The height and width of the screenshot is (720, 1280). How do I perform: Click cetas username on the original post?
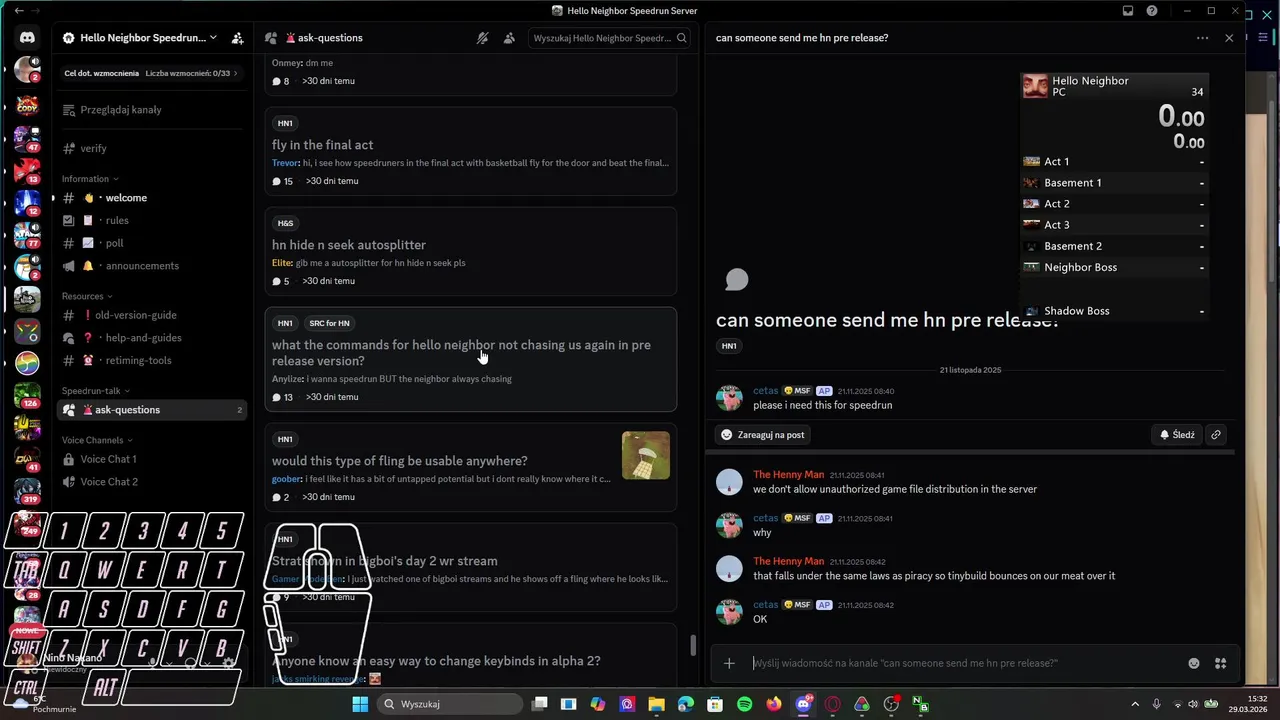click(766, 391)
